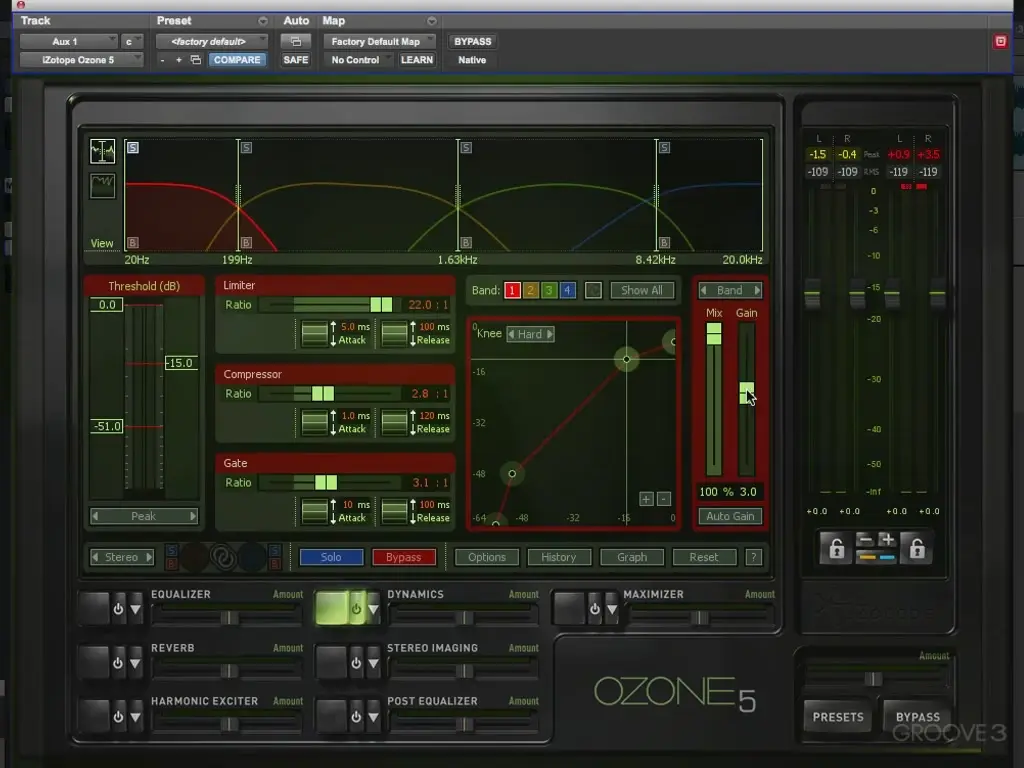
Task: Select band 2 orange tab
Action: [x=531, y=290]
